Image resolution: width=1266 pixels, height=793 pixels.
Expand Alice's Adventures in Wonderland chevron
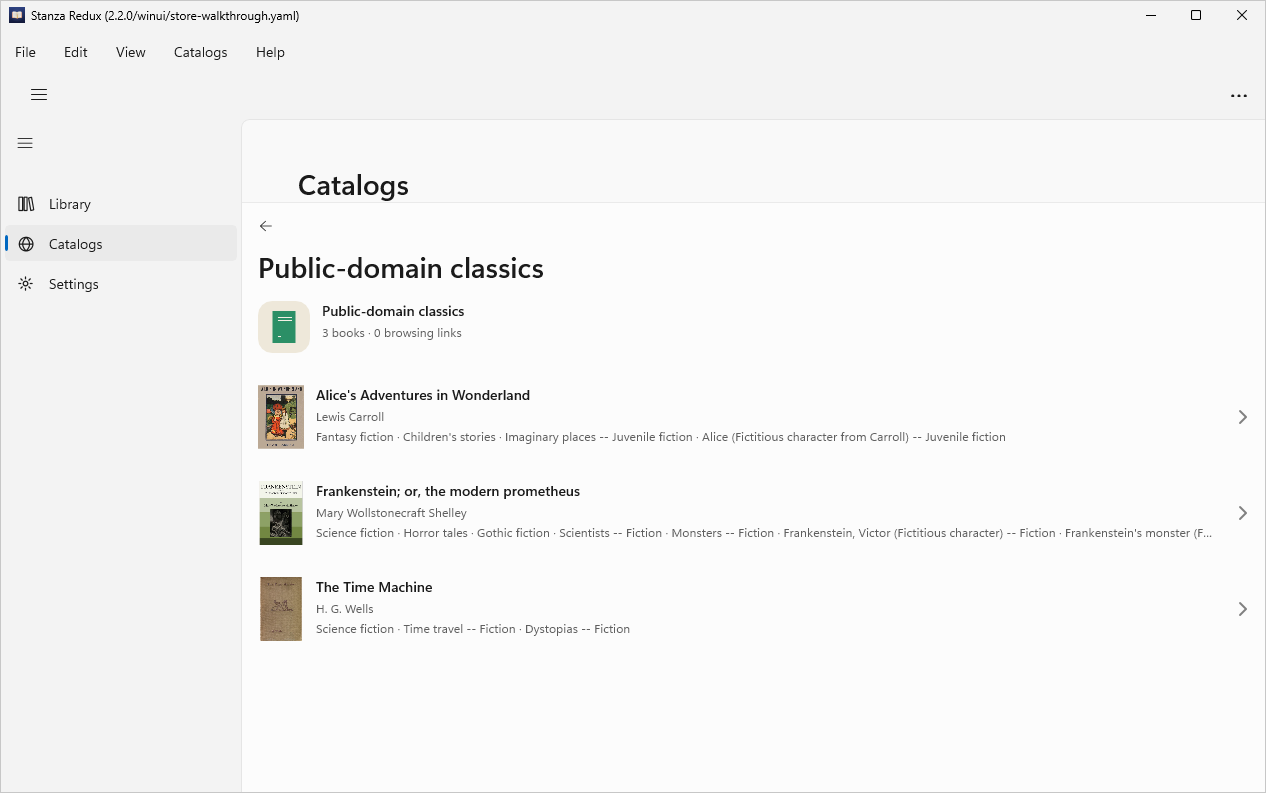pyautogui.click(x=1242, y=417)
